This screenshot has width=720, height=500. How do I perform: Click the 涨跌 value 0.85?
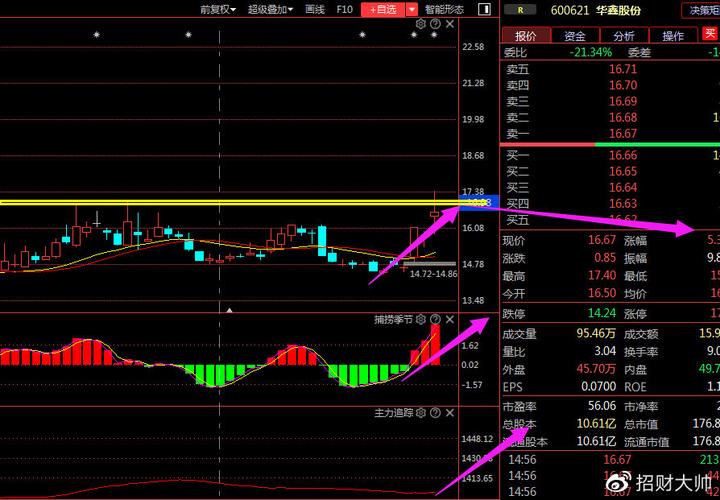pos(605,258)
